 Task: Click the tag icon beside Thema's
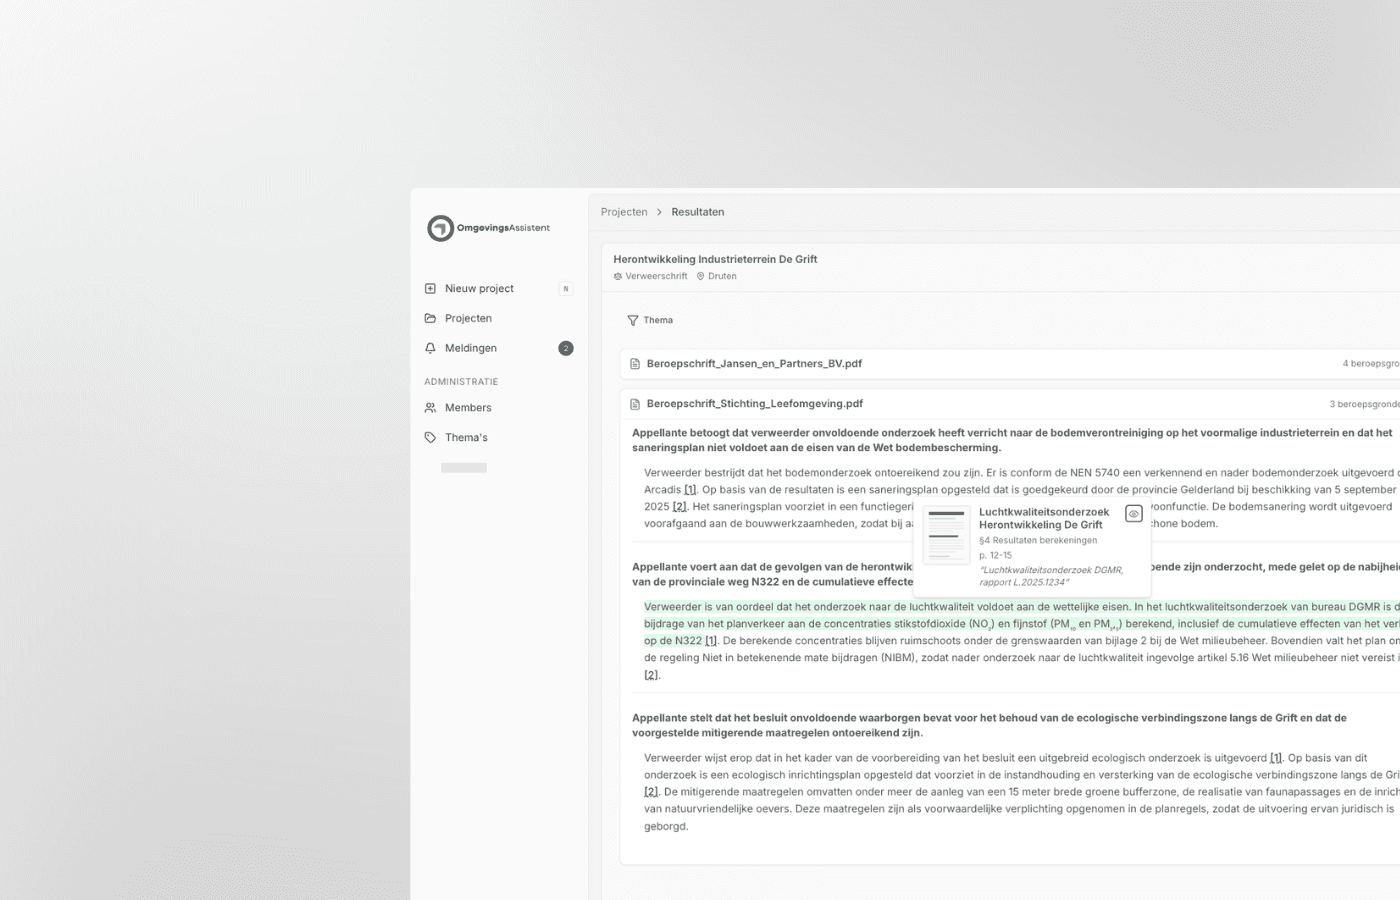coord(430,437)
